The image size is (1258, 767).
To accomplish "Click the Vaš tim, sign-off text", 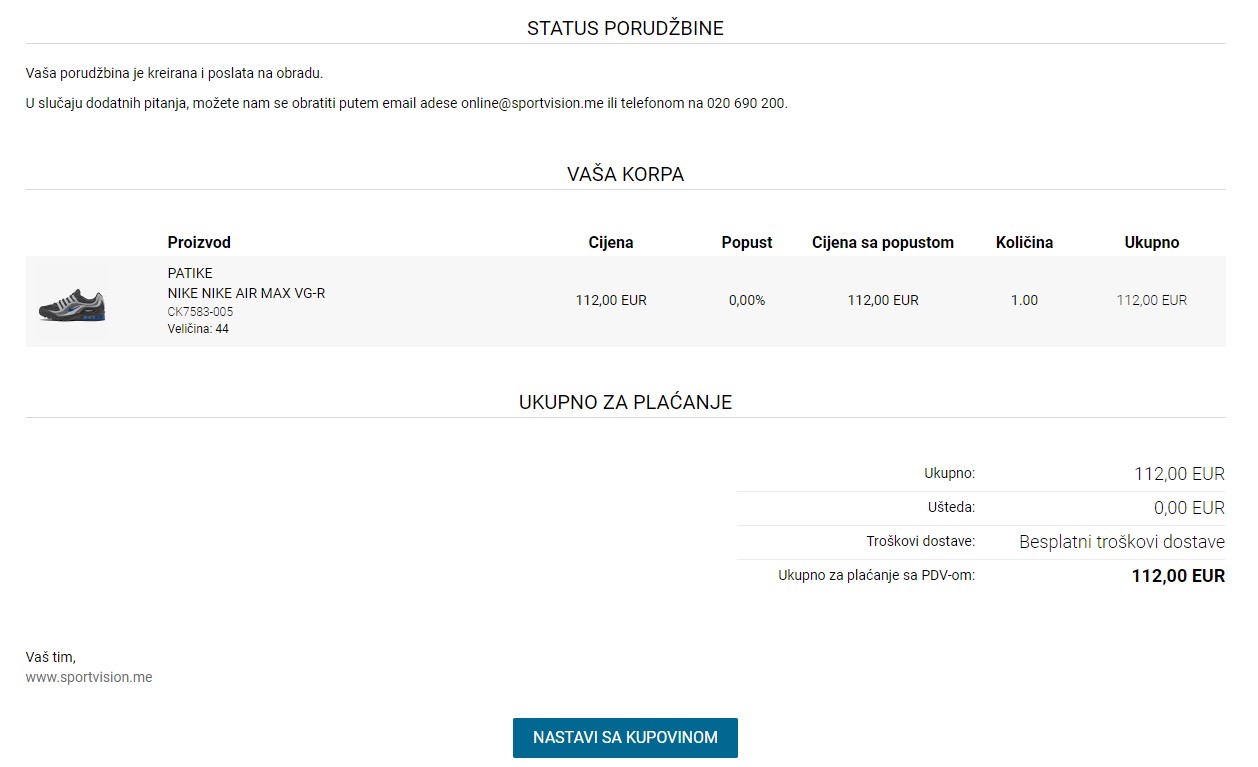I will coord(51,657).
